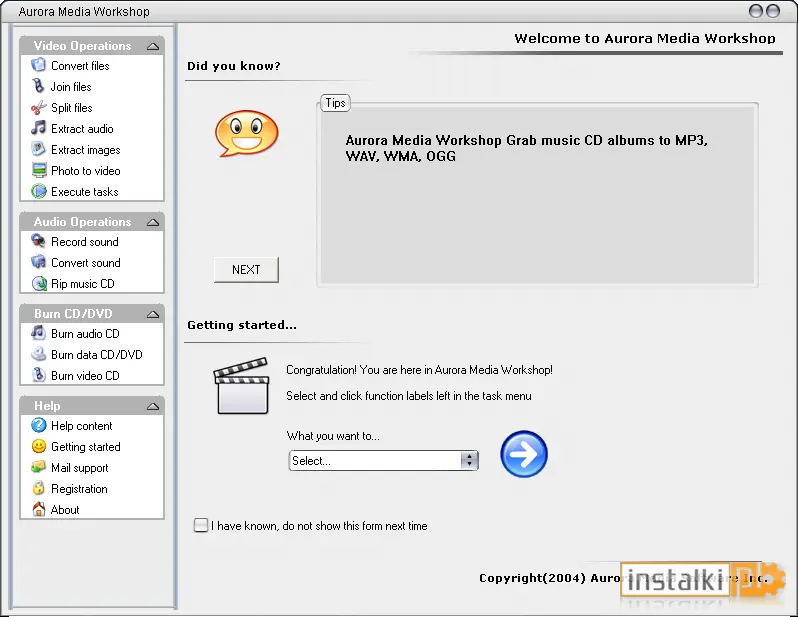Click the Mail support icon
Screen dimensions: 798x617
(x=38, y=467)
